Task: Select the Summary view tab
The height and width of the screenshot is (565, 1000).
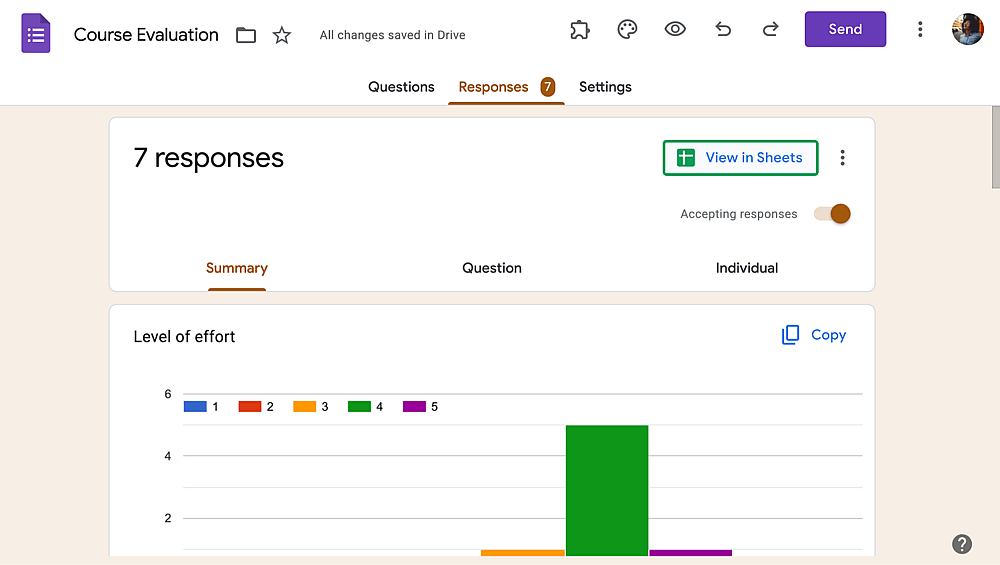Action: (237, 268)
